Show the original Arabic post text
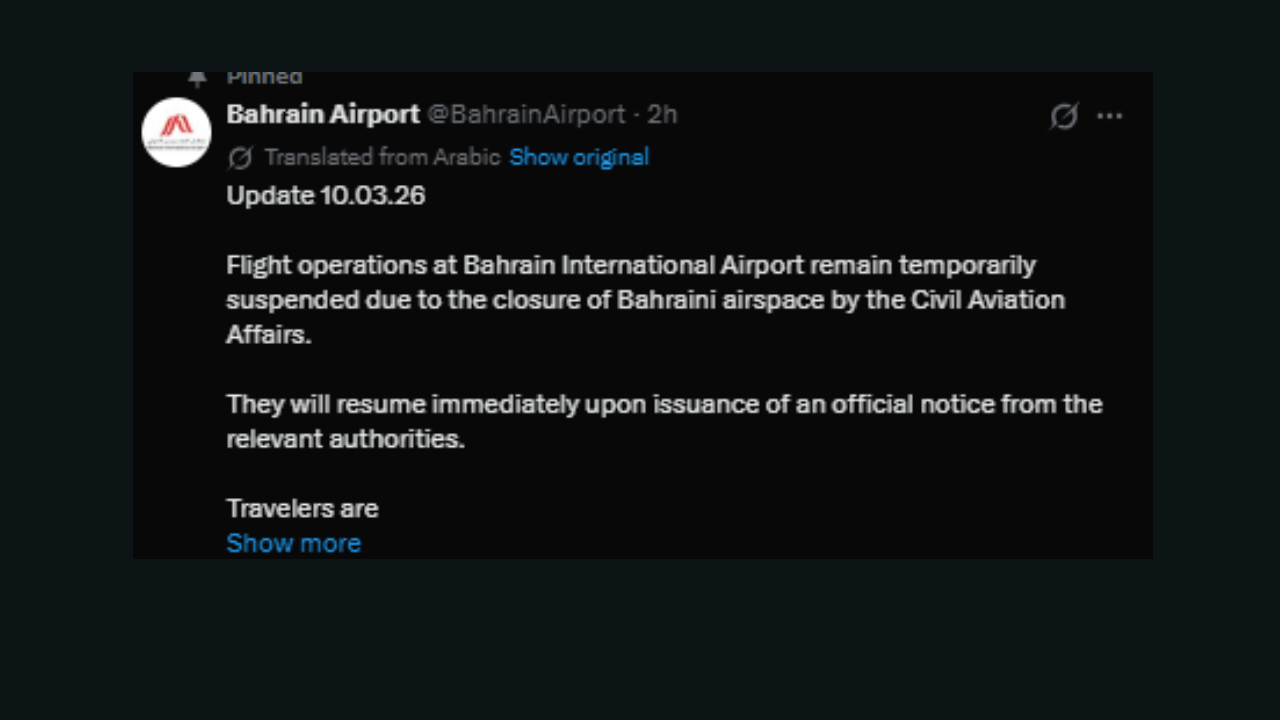This screenshot has width=1280, height=720. pyautogui.click(x=579, y=157)
